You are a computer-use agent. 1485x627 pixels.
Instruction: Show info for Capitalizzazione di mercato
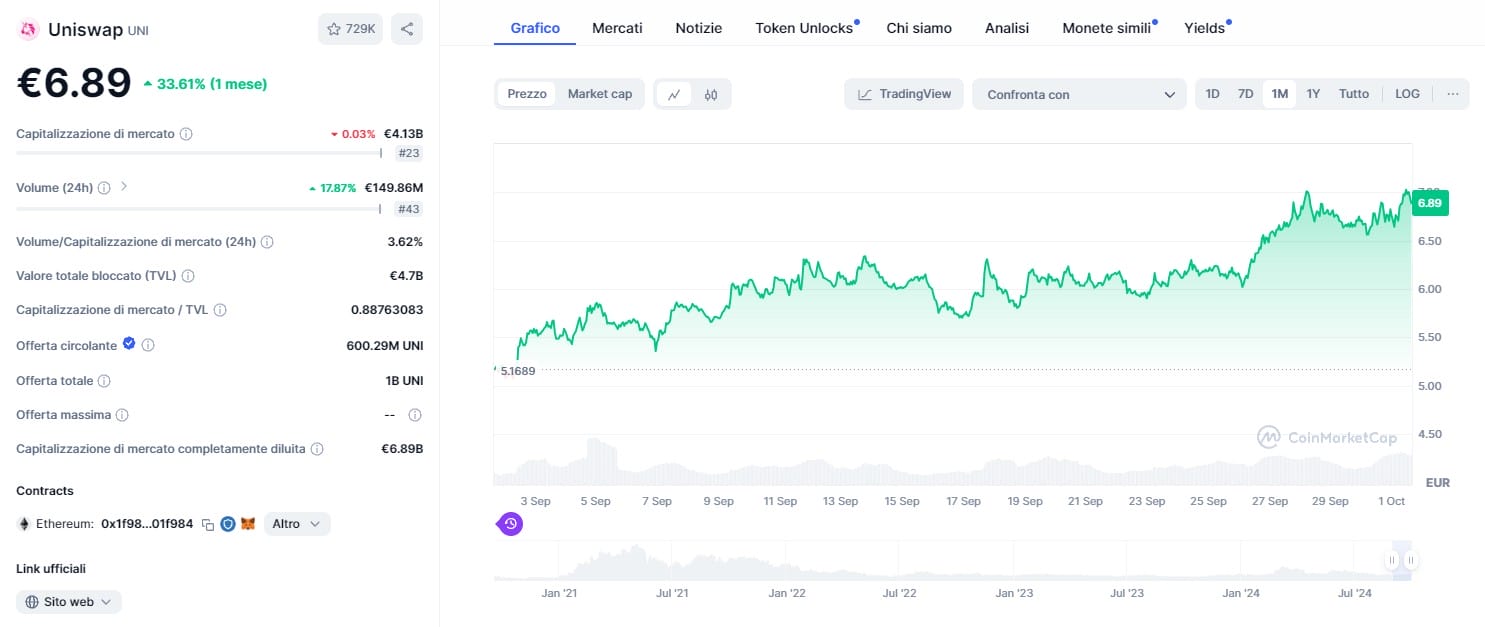pos(186,134)
